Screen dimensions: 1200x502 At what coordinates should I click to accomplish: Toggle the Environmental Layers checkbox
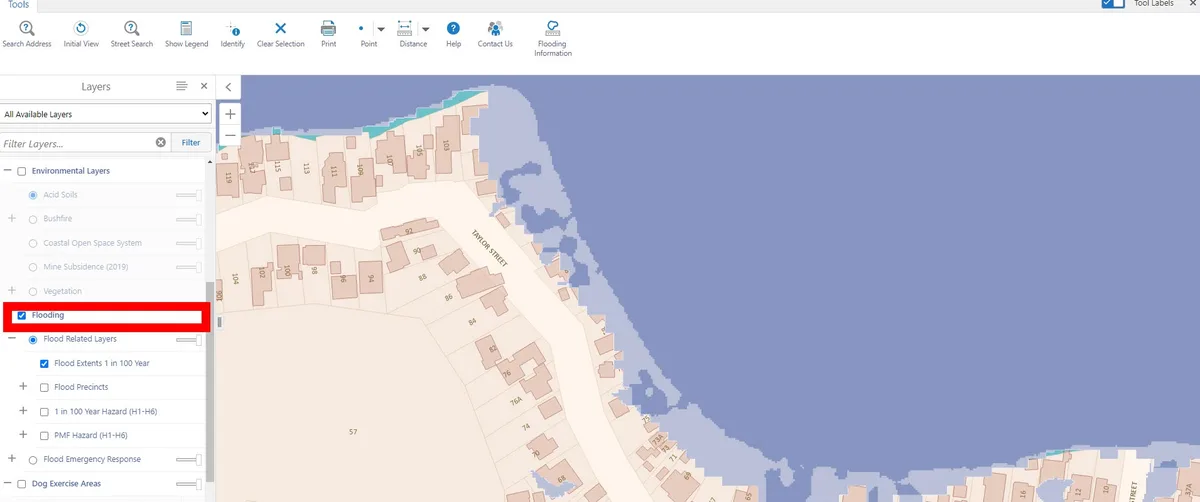(x=22, y=171)
